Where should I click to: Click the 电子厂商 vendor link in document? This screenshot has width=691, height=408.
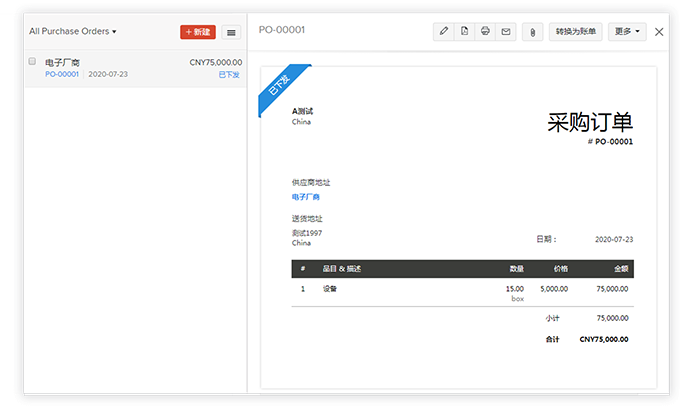click(307, 197)
